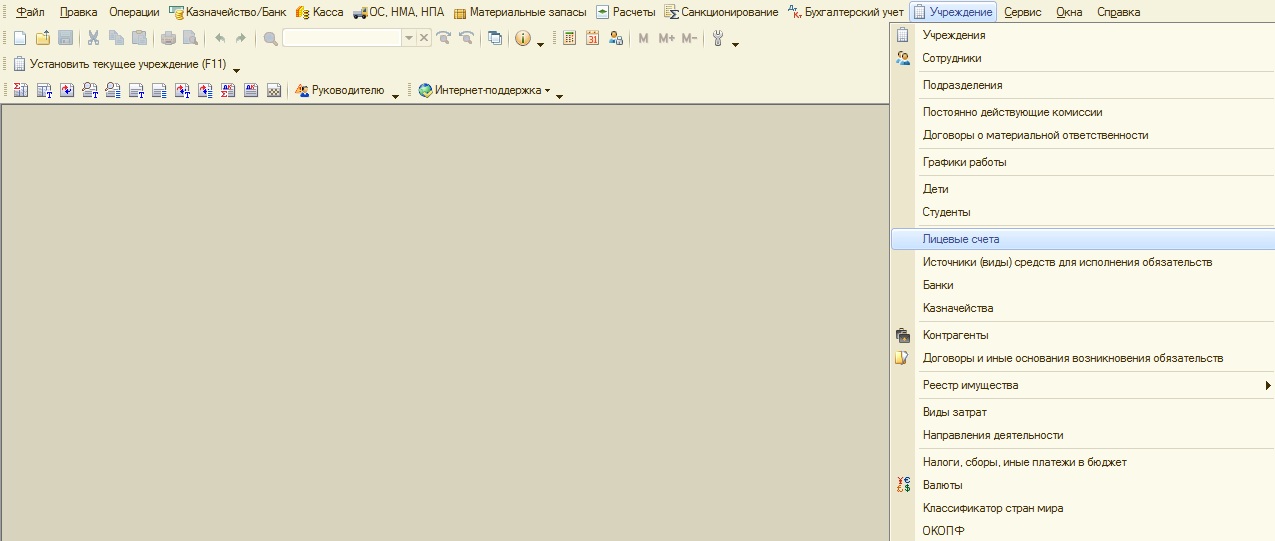Open the Интернет-поддержка dropdown
This screenshot has height=541, width=1275.
click(484, 90)
